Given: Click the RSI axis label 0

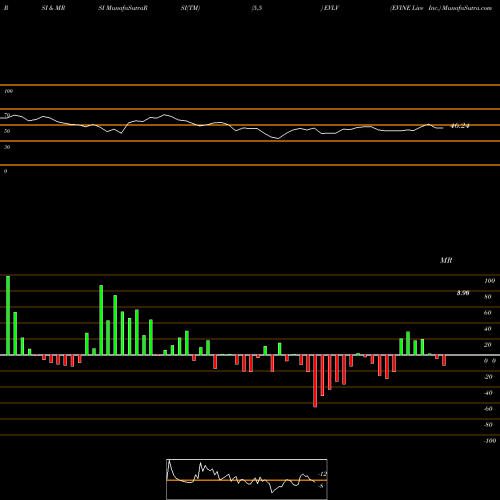Looking at the screenshot, I should (x=5, y=171).
